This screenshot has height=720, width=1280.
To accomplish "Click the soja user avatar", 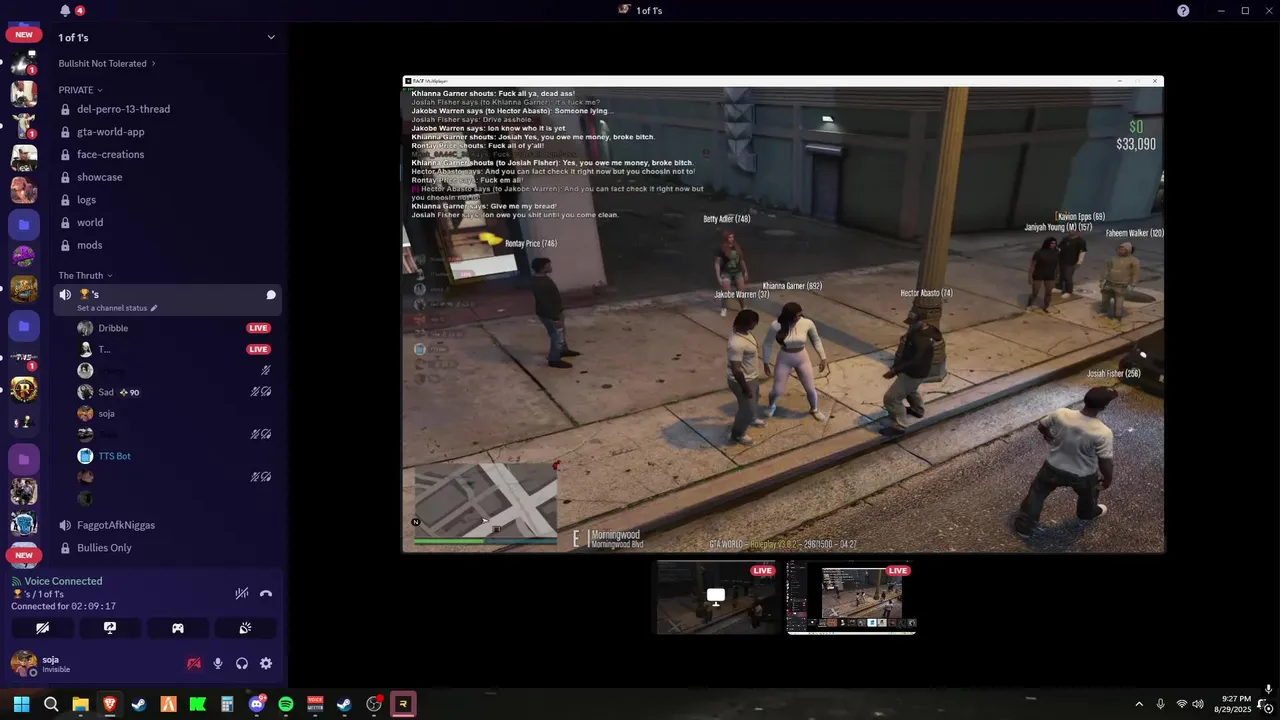I will coord(23,663).
